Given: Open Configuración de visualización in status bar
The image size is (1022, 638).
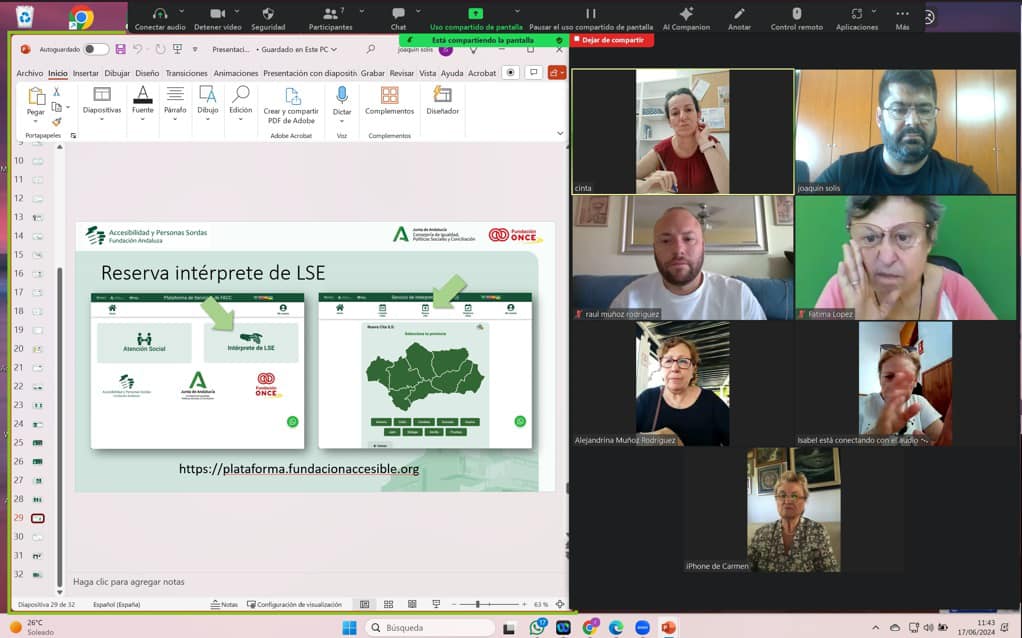Looking at the screenshot, I should [x=294, y=604].
